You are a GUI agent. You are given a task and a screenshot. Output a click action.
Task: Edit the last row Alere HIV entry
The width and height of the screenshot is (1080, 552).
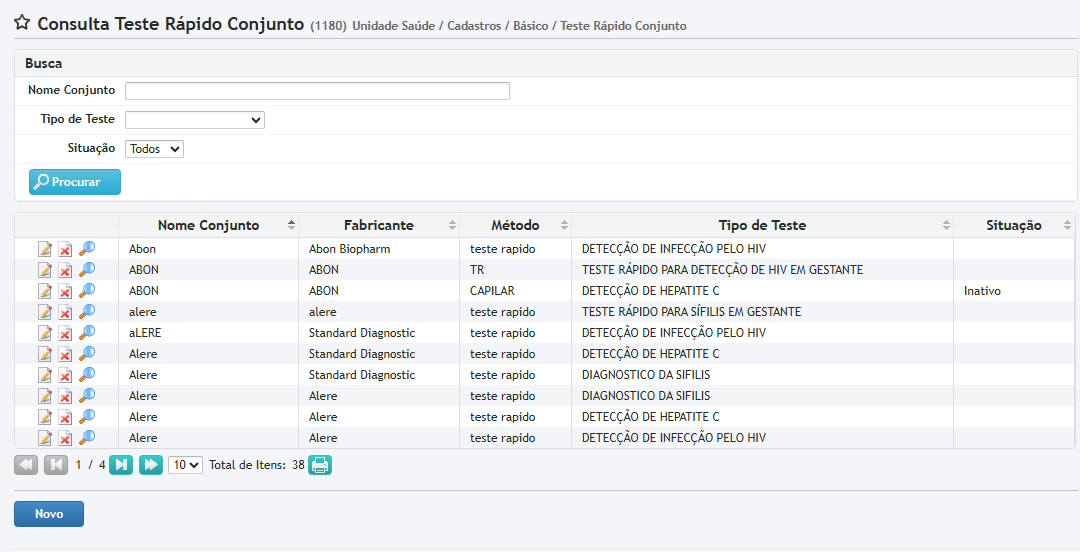click(x=45, y=438)
